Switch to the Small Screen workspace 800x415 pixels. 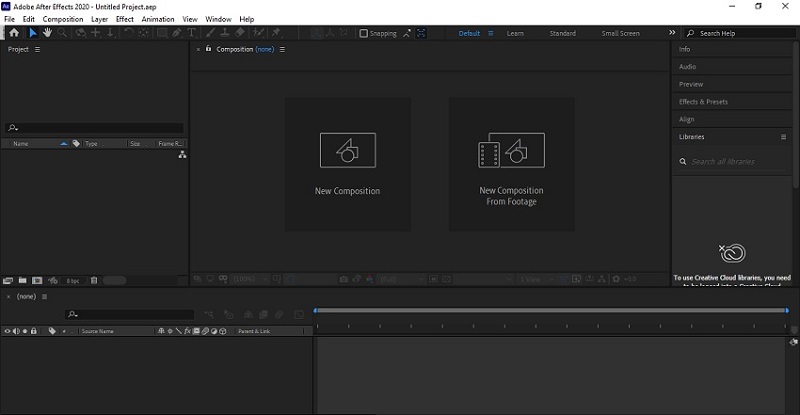pyautogui.click(x=620, y=33)
